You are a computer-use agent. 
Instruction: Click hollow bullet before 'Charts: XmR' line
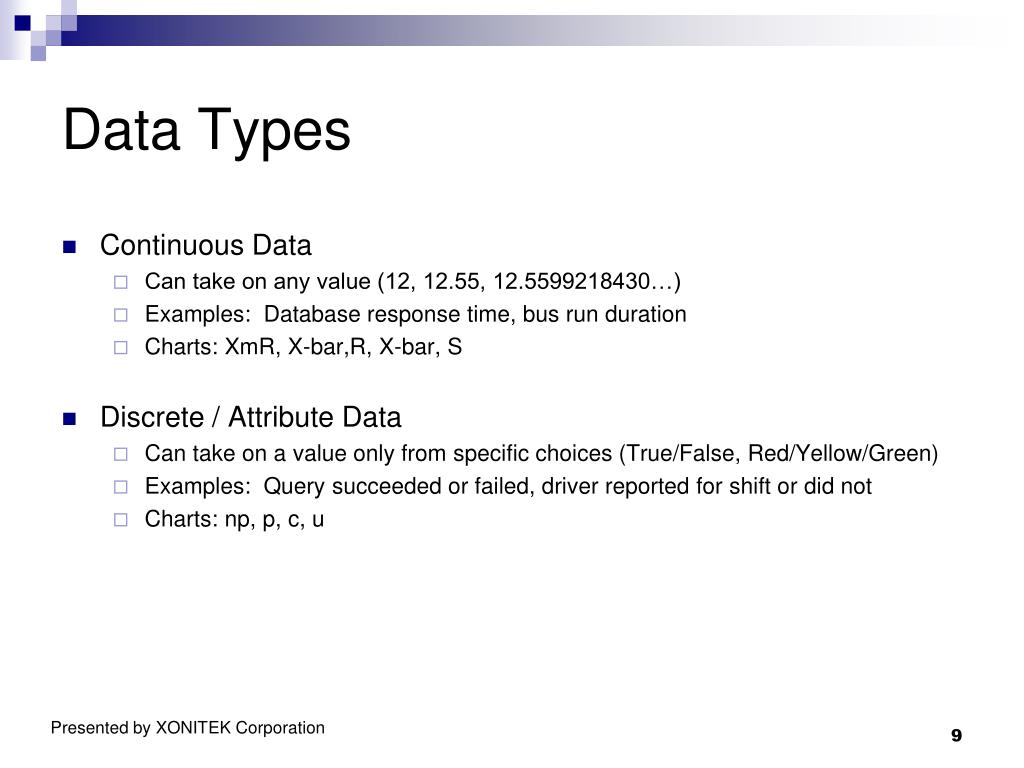(121, 347)
